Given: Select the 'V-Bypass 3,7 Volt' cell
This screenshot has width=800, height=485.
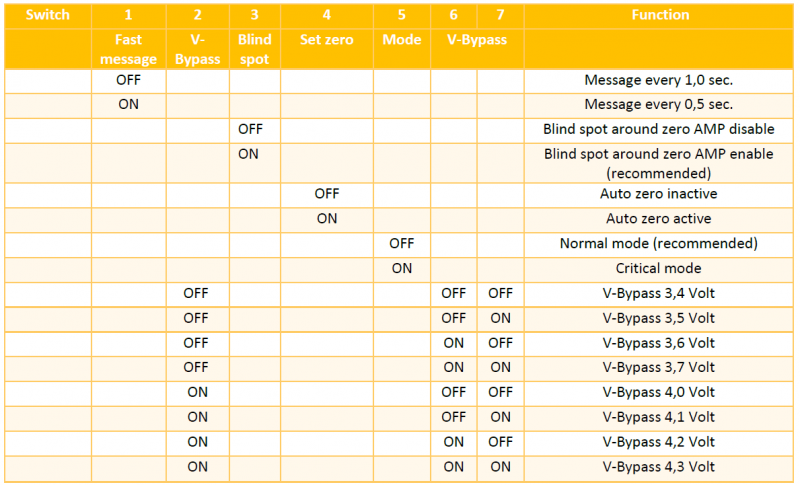Looking at the screenshot, I should coord(659,367).
